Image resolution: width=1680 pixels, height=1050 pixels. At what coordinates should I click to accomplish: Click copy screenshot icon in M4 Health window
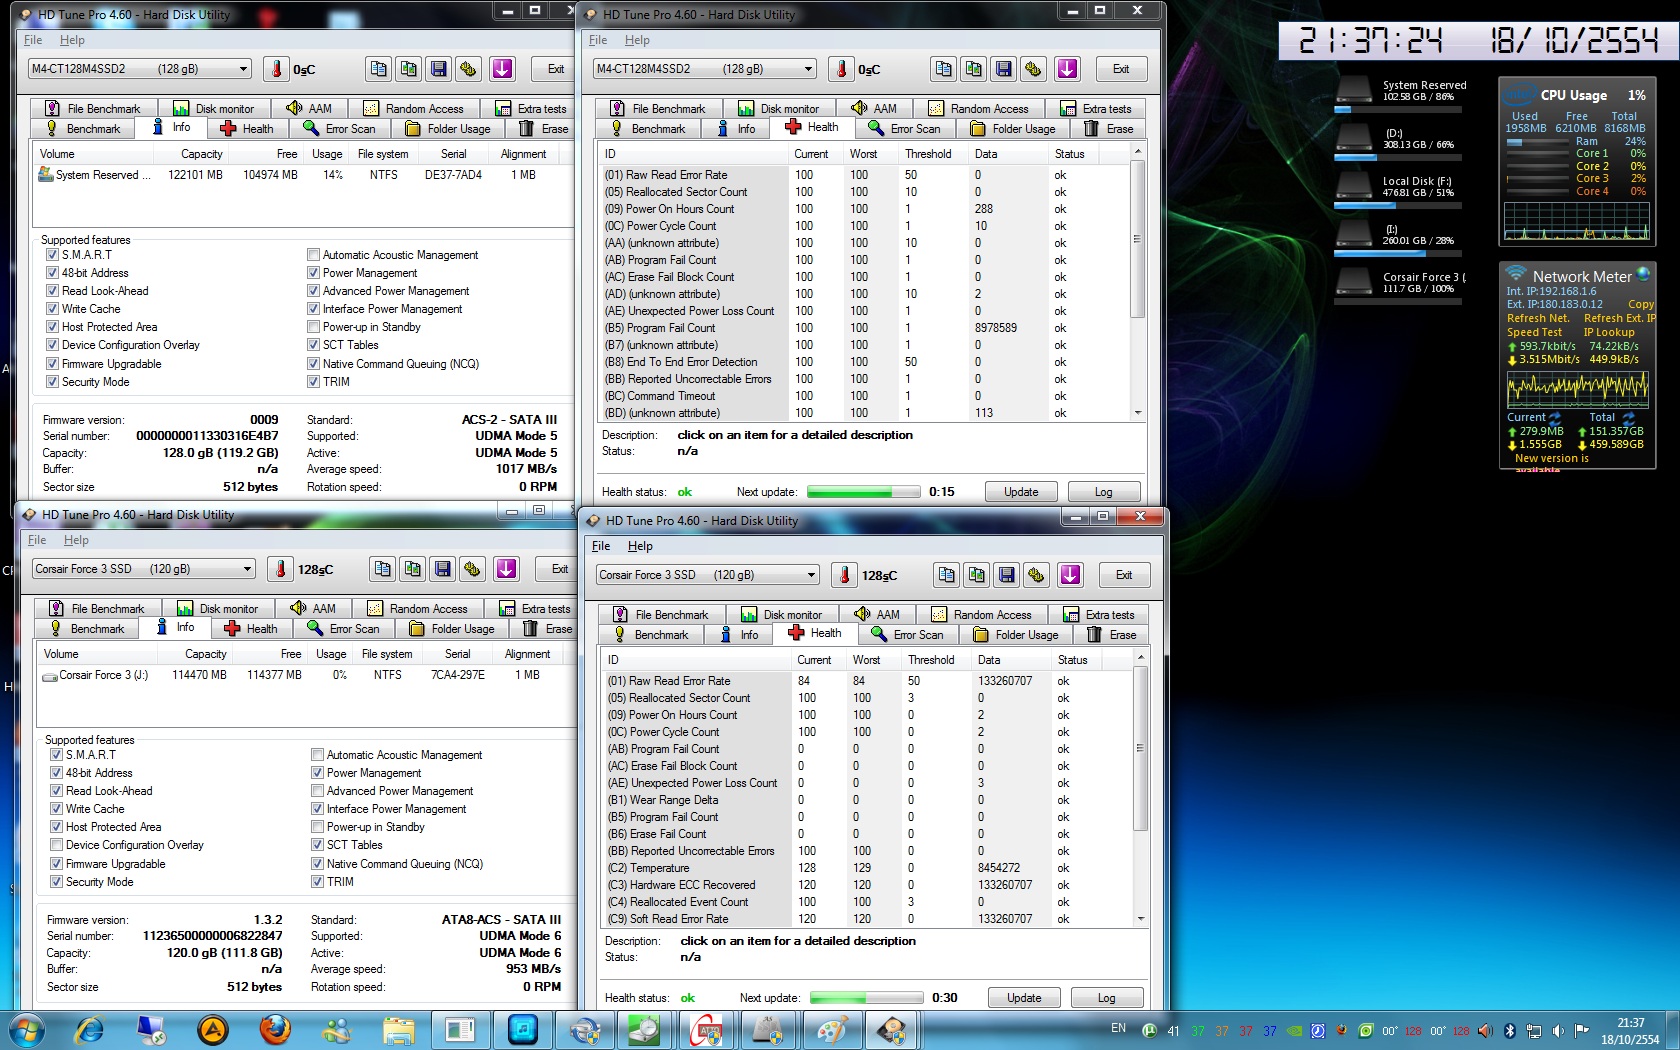pyautogui.click(x=973, y=69)
